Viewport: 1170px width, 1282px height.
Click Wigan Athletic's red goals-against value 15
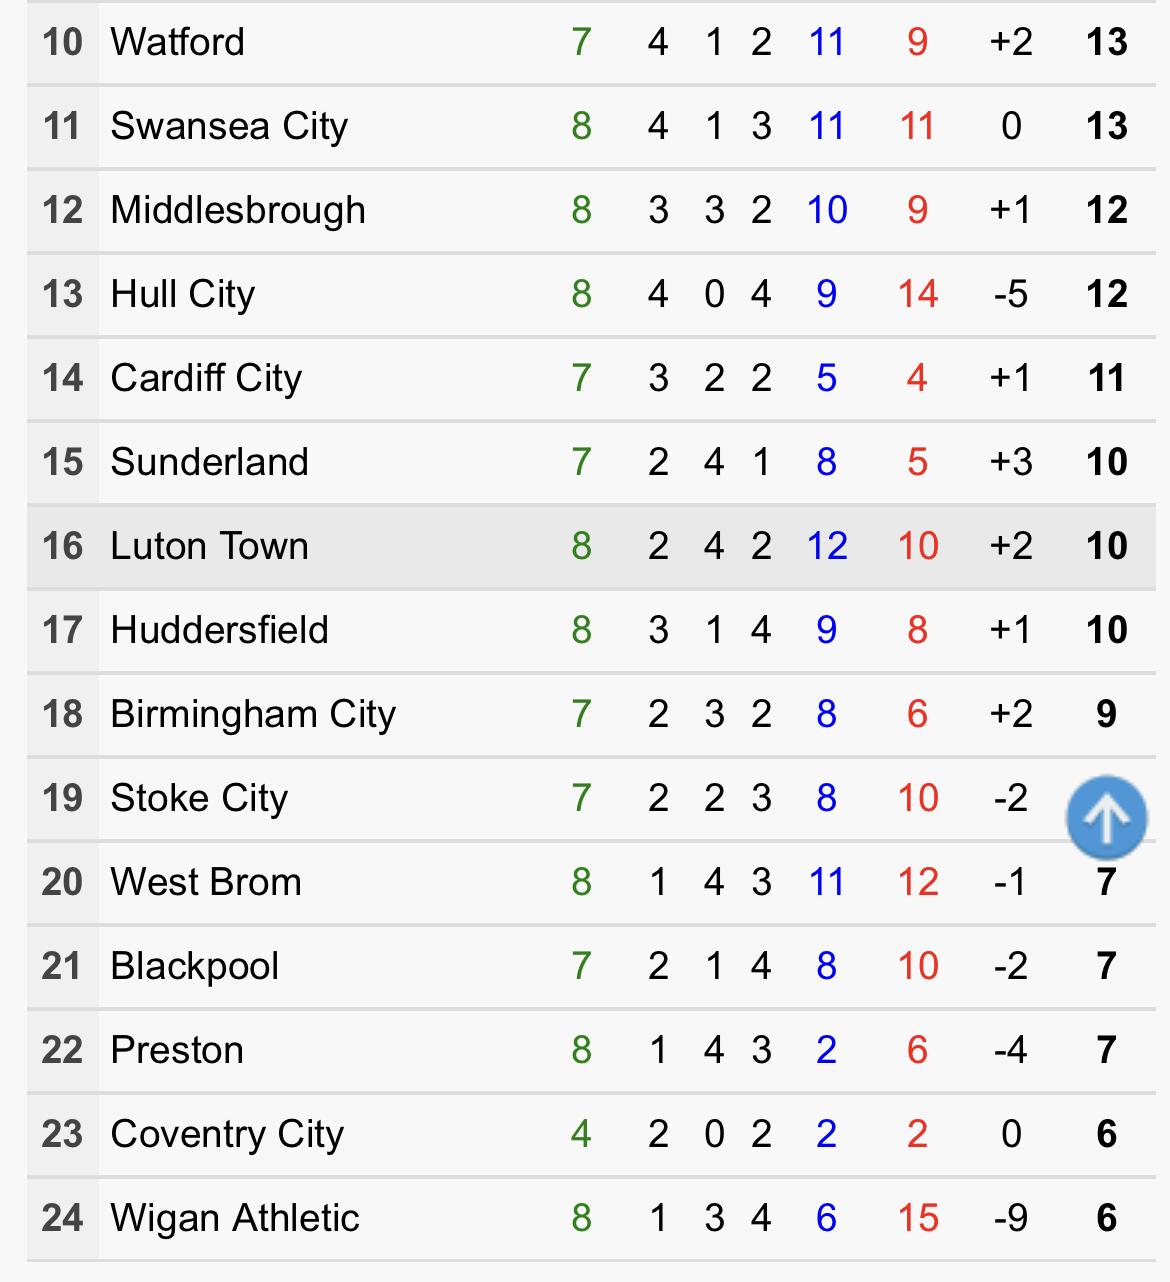pyautogui.click(x=917, y=1218)
